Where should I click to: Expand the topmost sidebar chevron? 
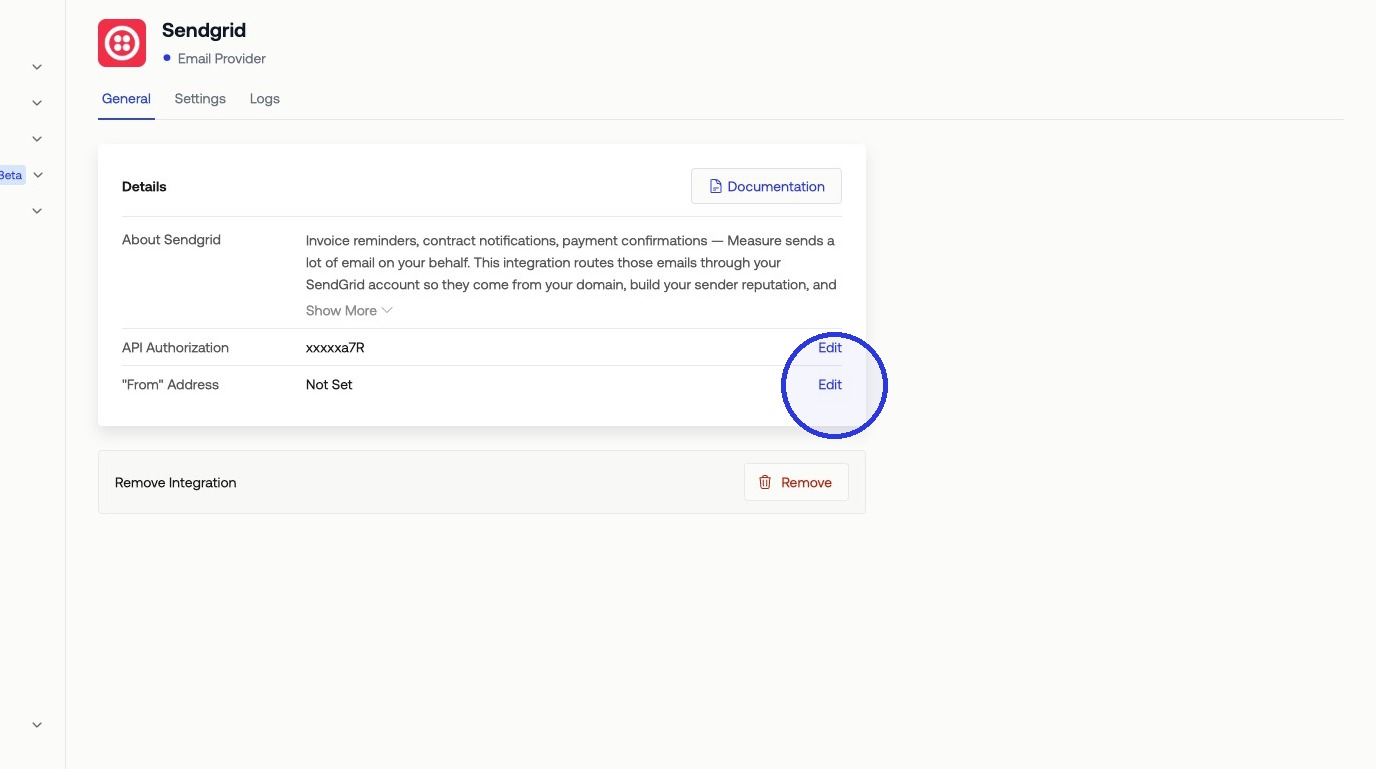click(37, 67)
